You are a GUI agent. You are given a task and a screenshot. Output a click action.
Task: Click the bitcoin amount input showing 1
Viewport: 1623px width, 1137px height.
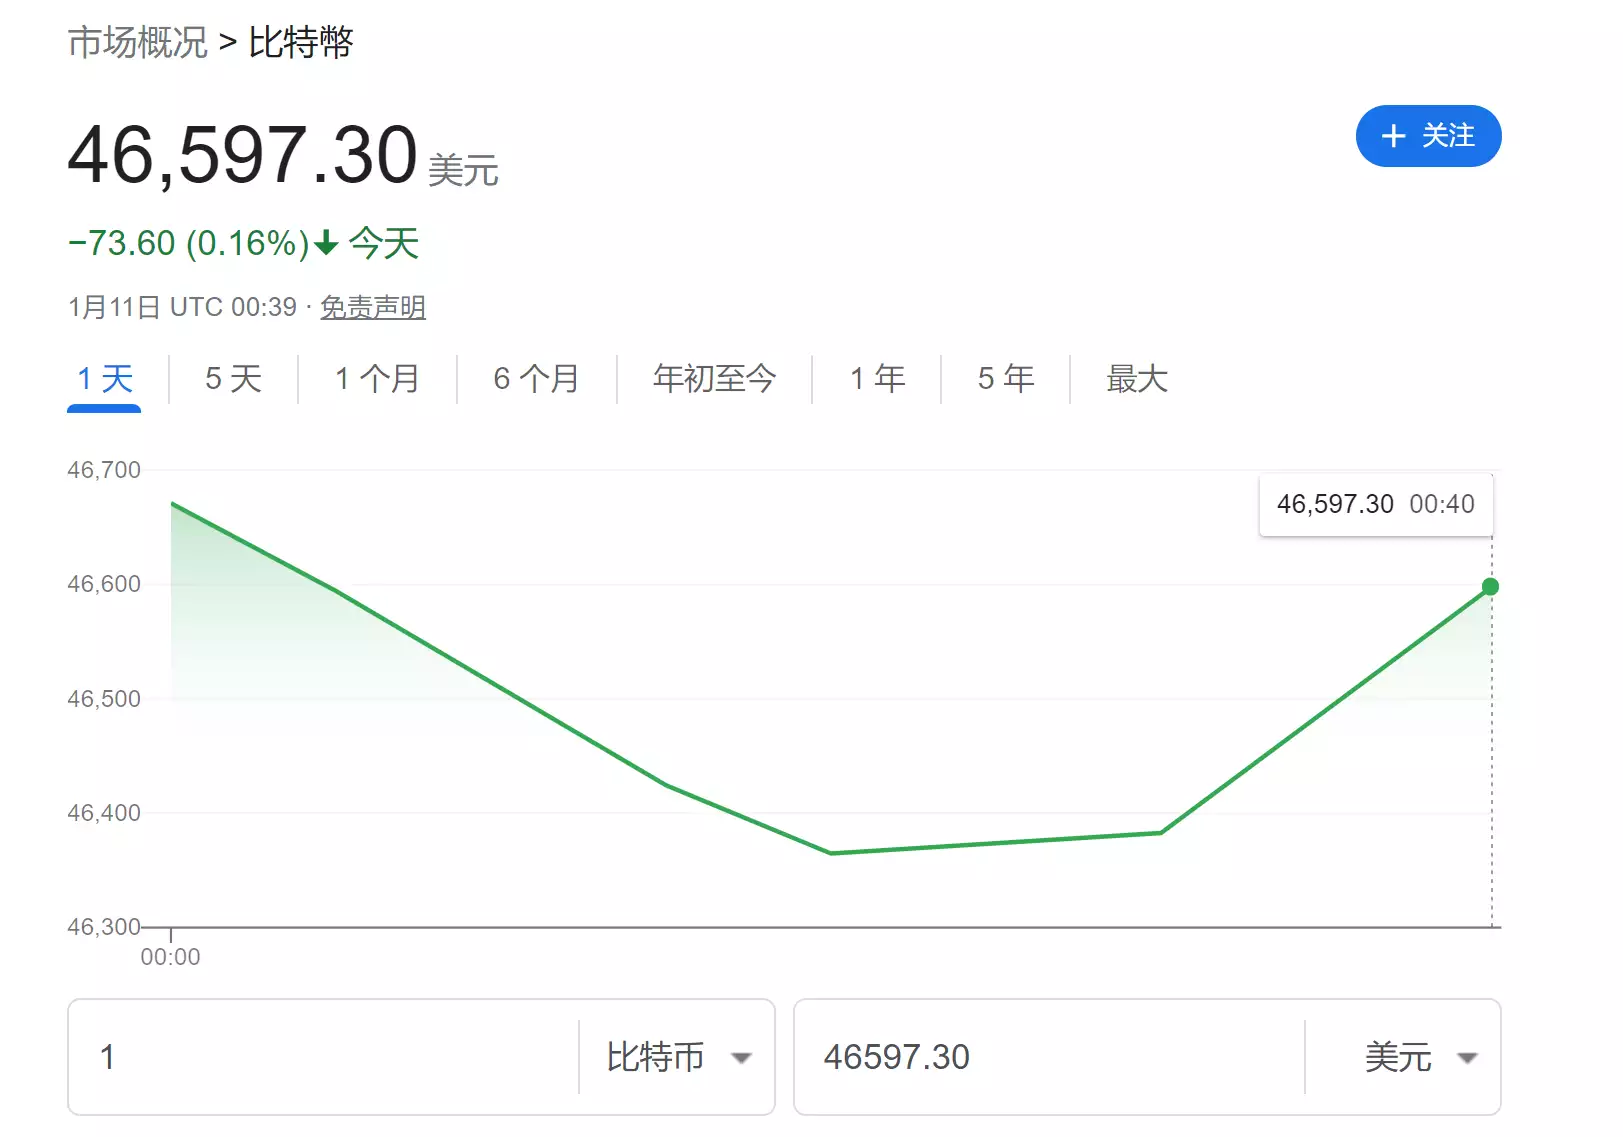point(324,1057)
